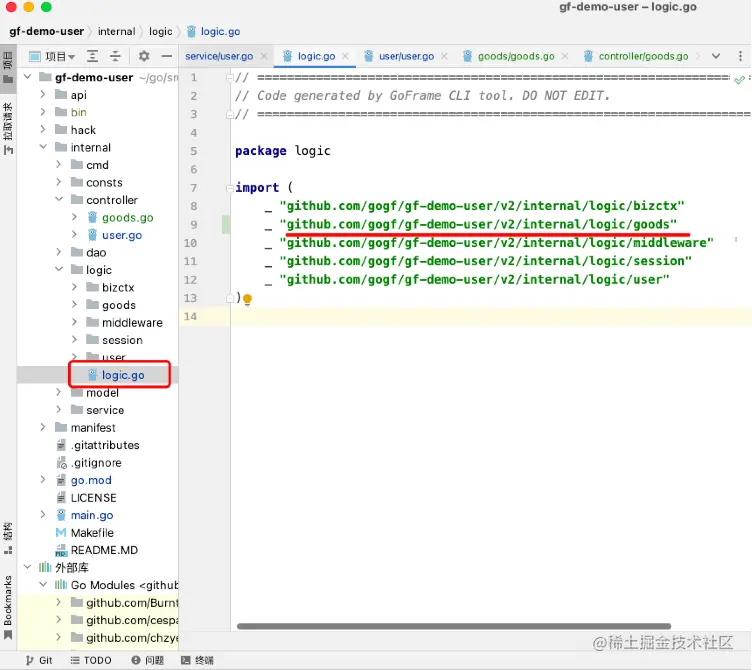Open 问题 problems tool window

[x=148, y=660]
